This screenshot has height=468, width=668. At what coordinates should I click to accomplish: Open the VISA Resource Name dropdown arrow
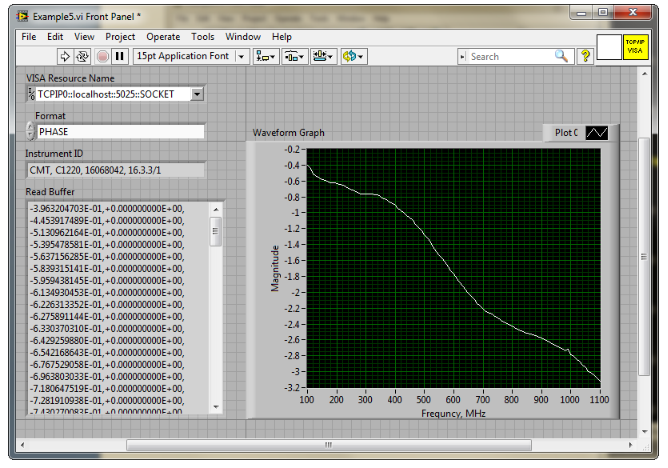197,94
